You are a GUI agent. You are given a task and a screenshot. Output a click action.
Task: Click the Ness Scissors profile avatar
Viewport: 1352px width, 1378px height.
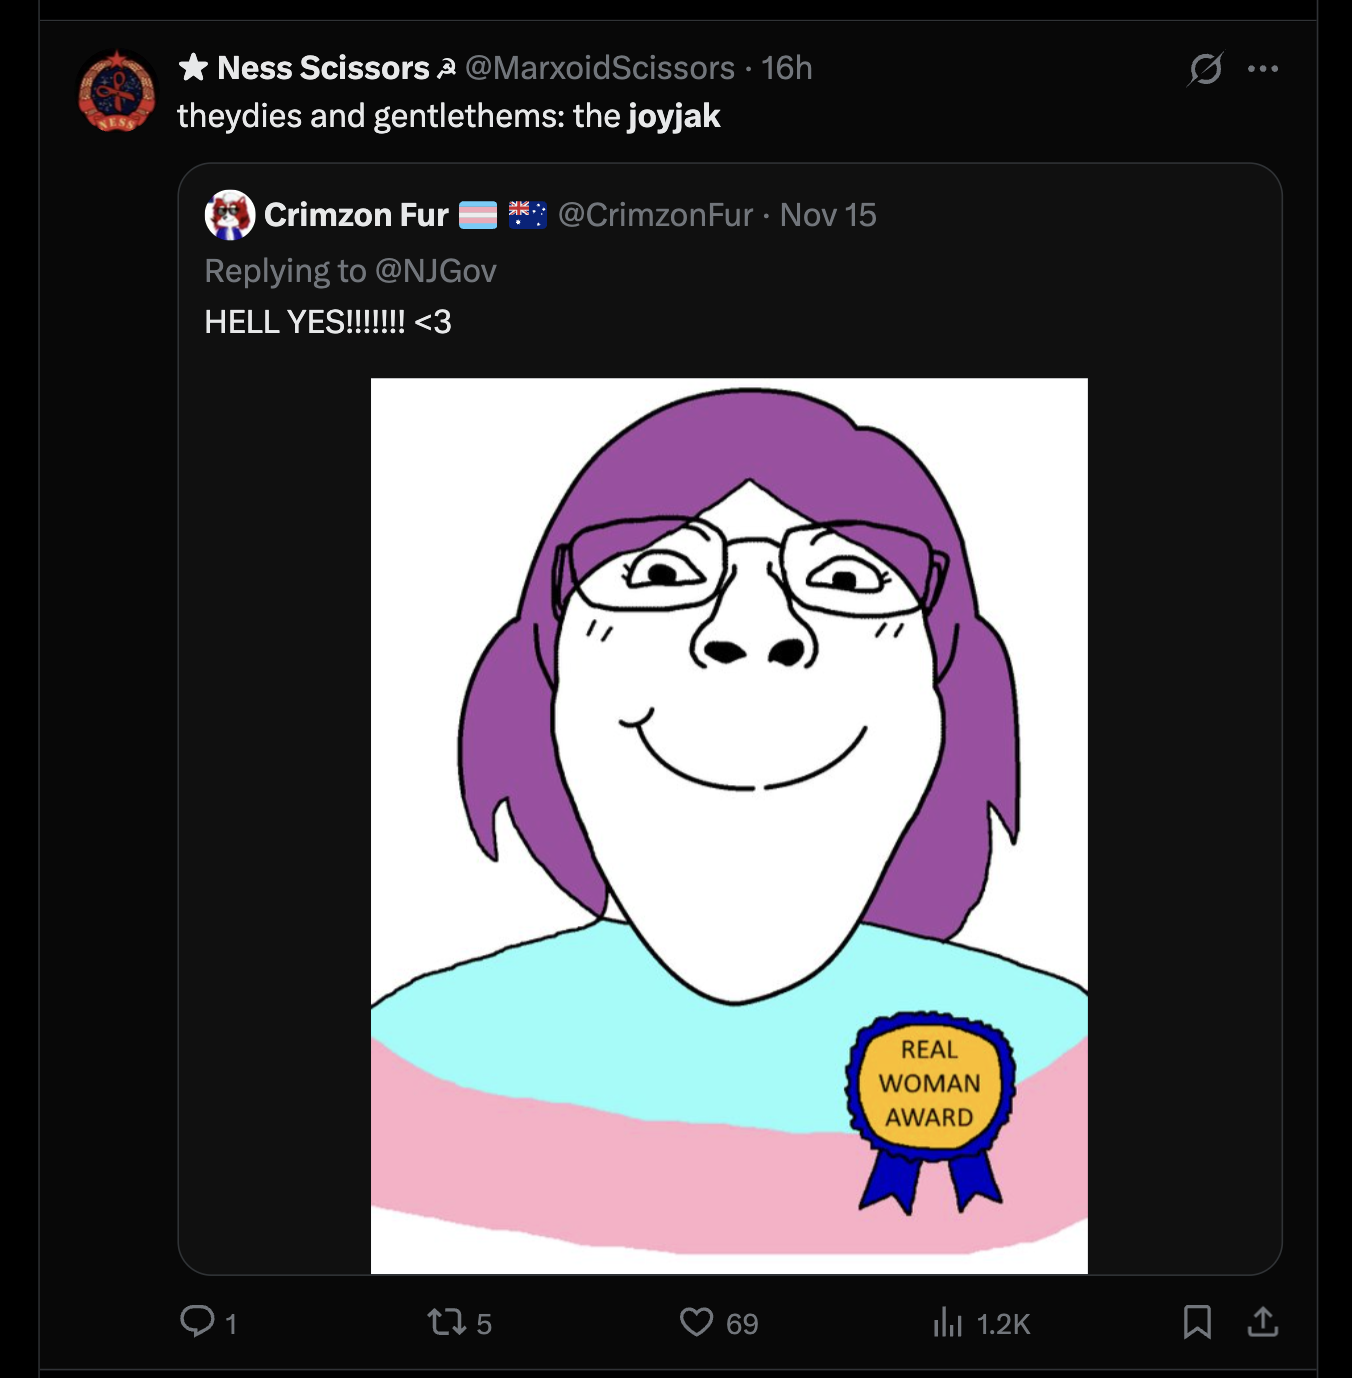point(117,92)
